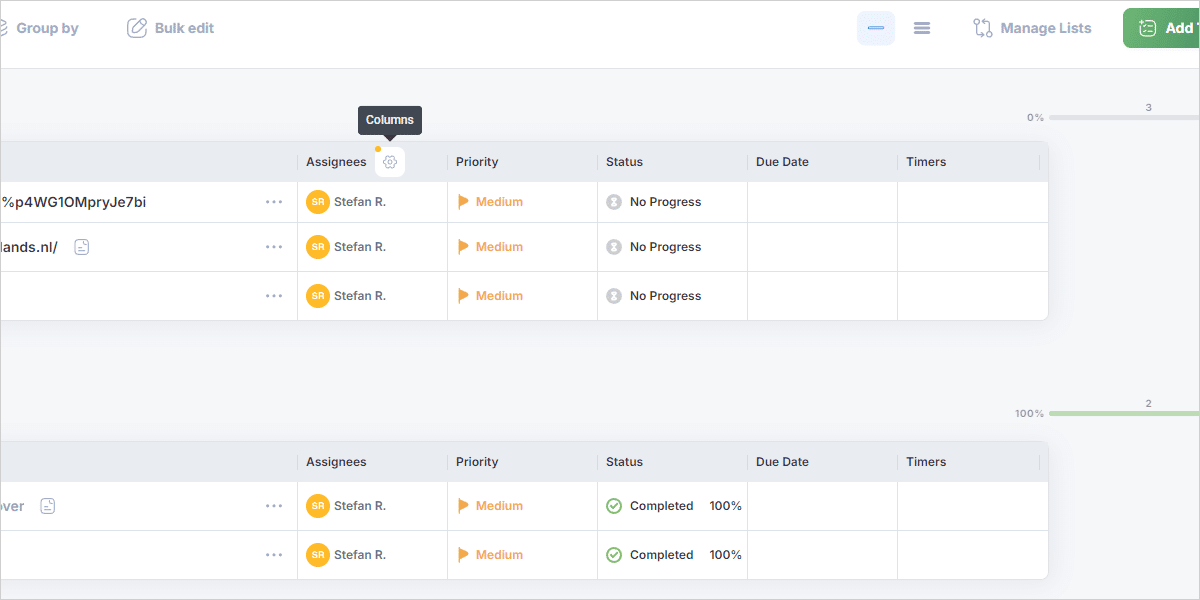Switch to expanded row density view
Image resolution: width=1200 pixels, height=600 pixels.
pos(922,28)
